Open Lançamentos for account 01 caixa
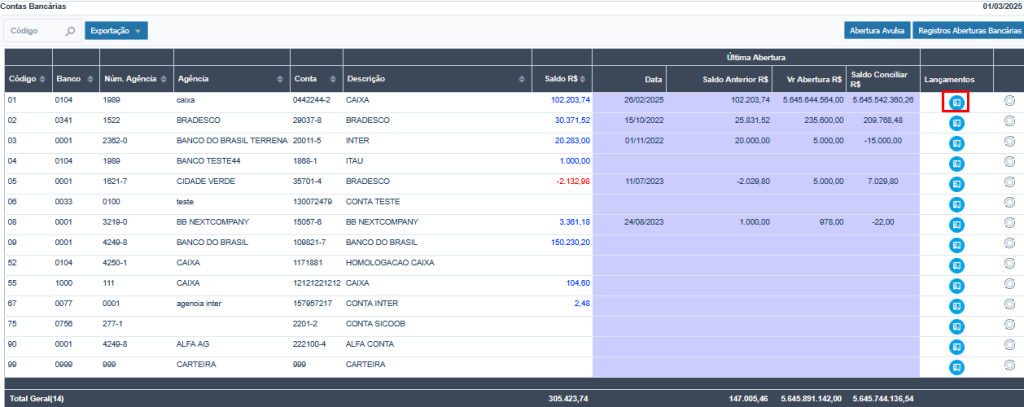The width and height of the screenshot is (1024, 407). [x=956, y=102]
